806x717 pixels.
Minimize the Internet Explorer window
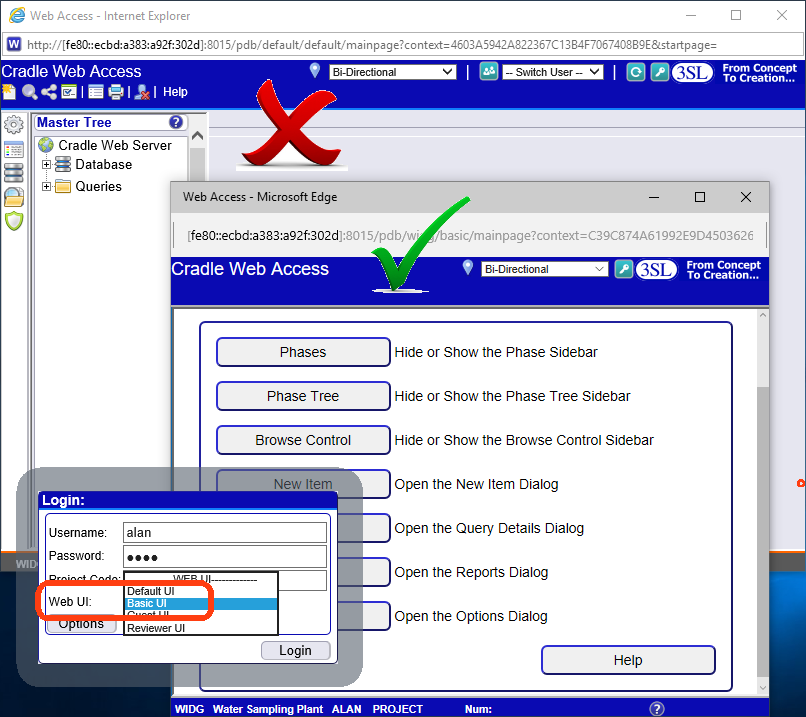(x=691, y=15)
